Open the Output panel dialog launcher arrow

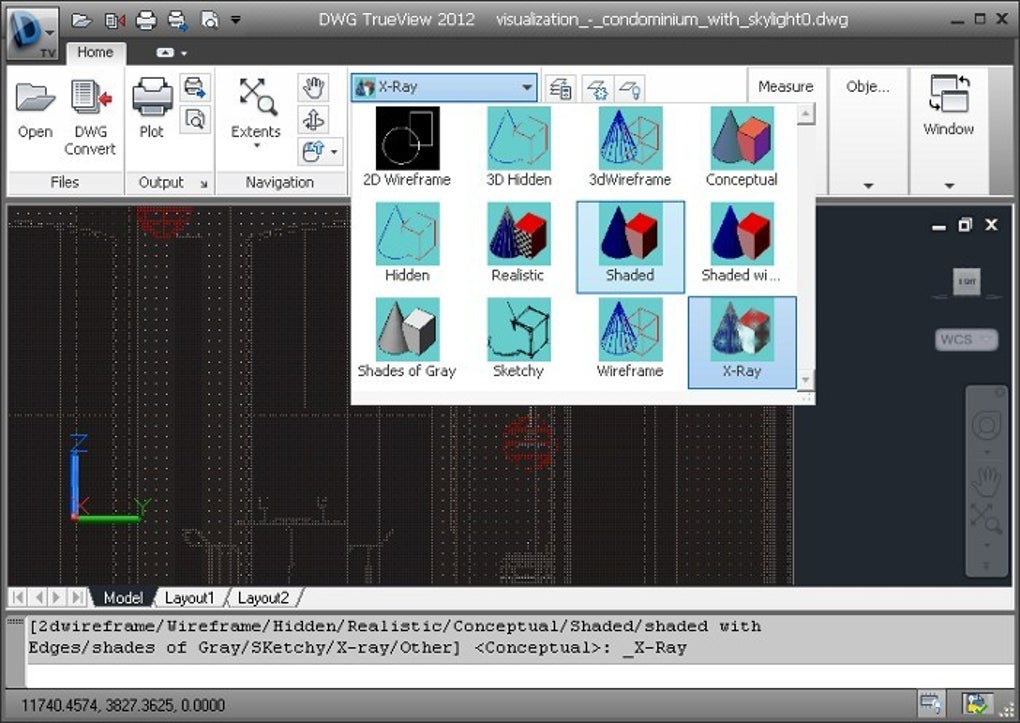(204, 184)
